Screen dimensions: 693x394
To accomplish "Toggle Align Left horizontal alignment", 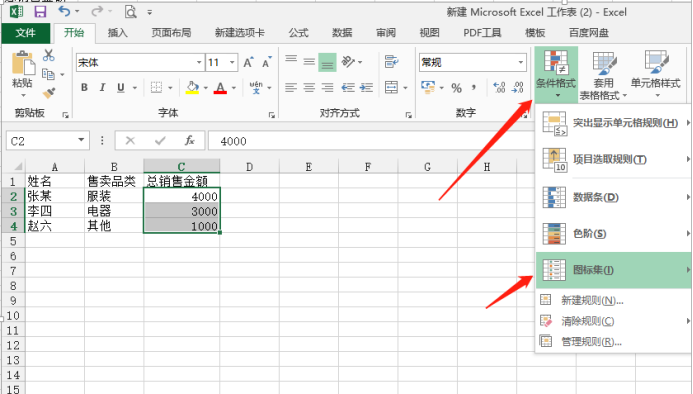I will [291, 88].
